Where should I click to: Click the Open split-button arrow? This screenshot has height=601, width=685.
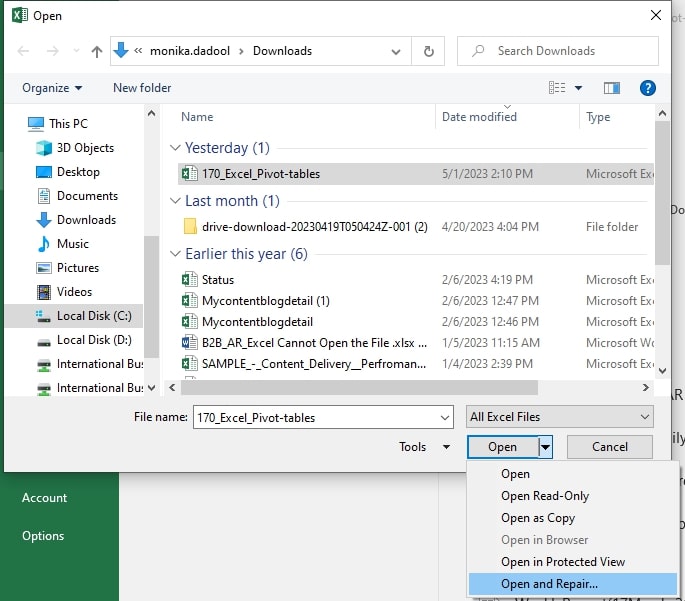[545, 447]
